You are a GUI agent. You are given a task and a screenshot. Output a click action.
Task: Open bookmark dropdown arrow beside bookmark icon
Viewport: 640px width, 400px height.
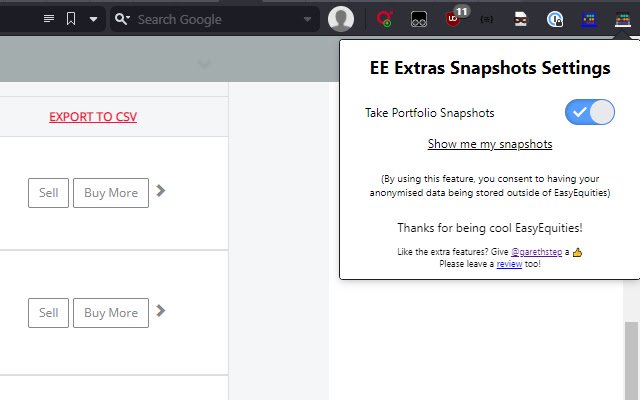coord(93,19)
